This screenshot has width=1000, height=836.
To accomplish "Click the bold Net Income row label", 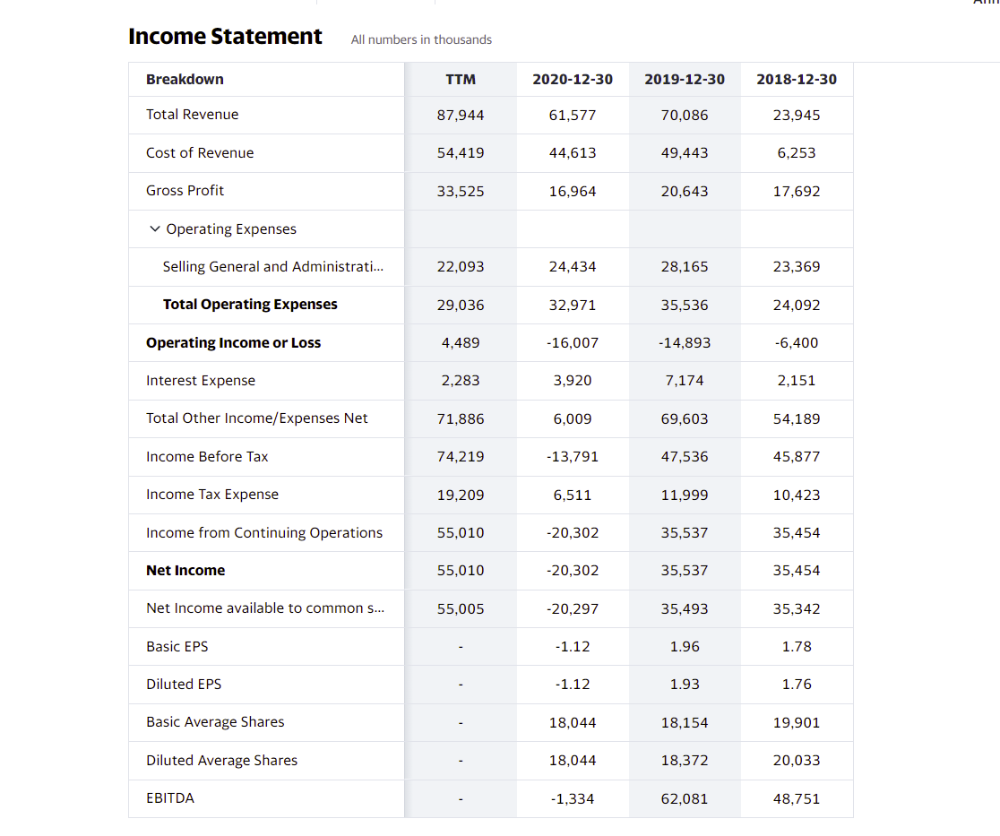I will [185, 570].
